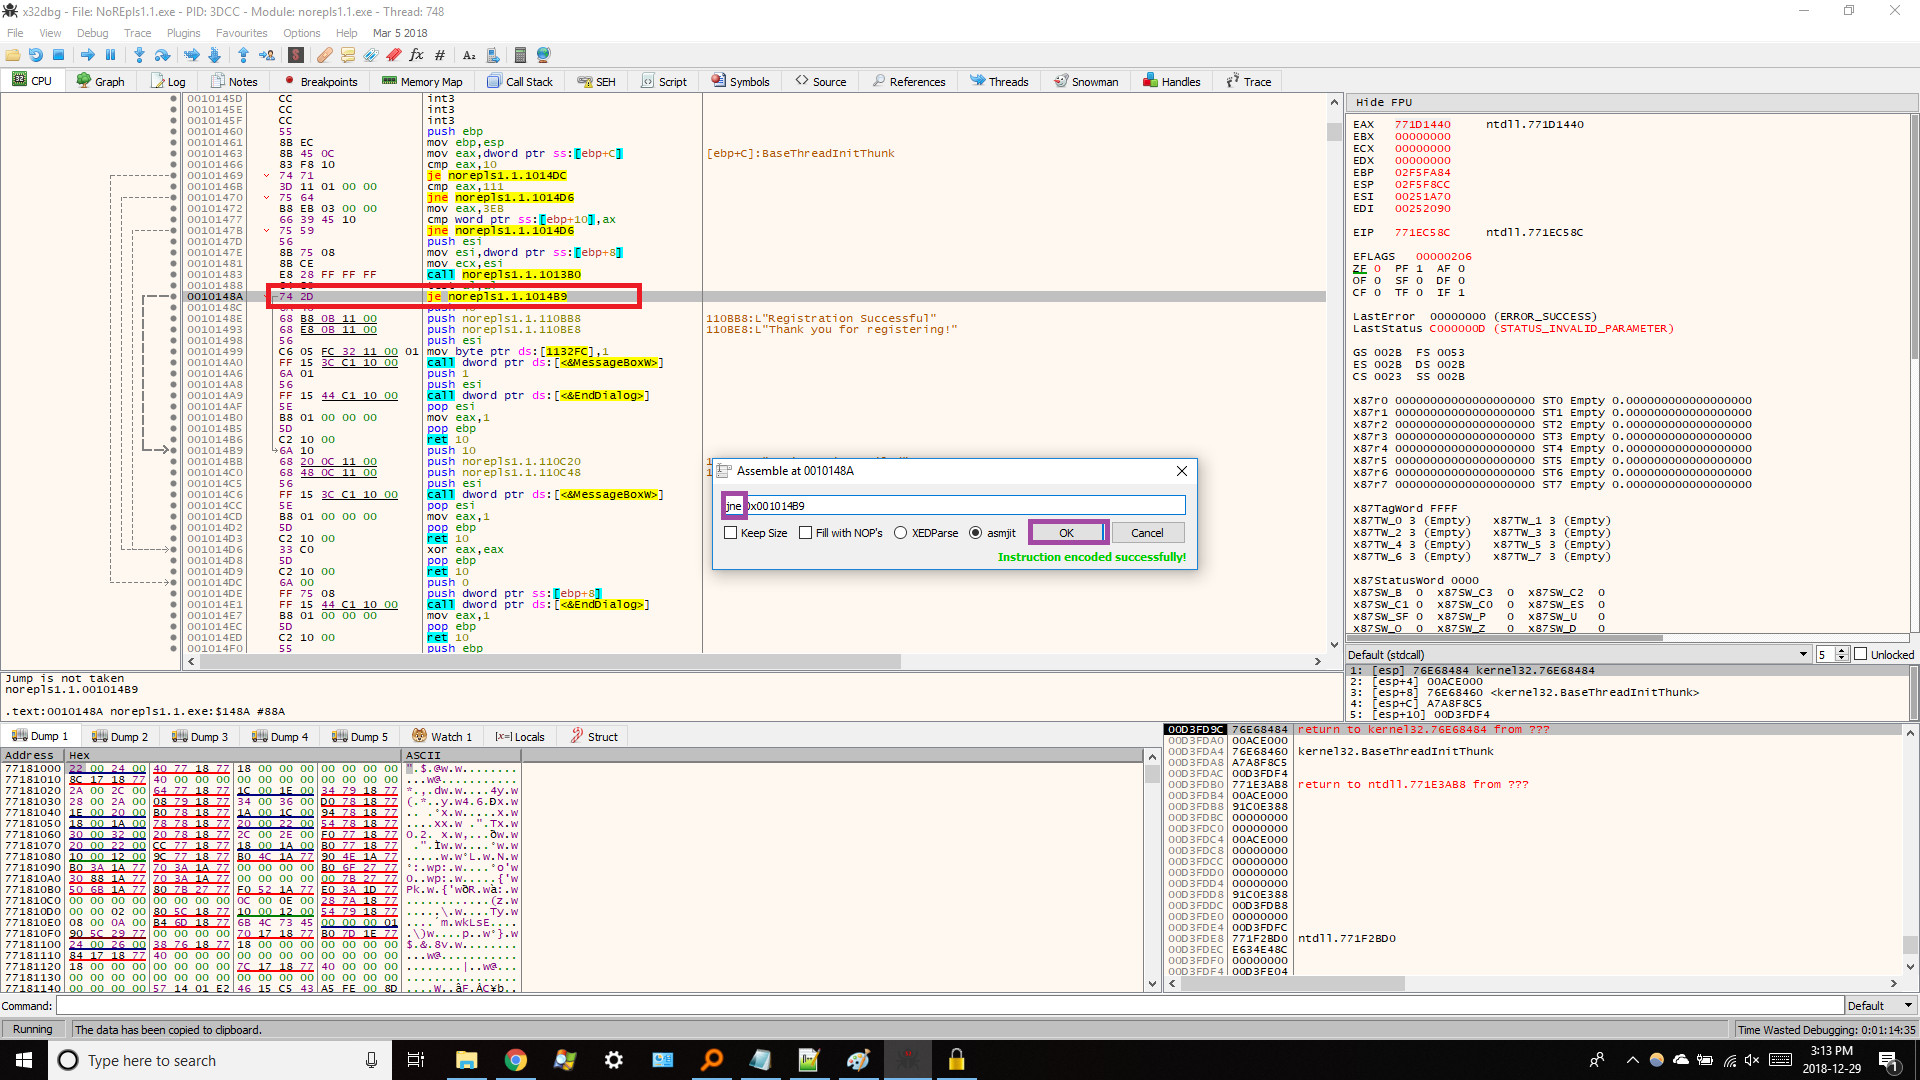Cancel the Assemble dialog
The height and width of the screenshot is (1080, 1920).
point(1147,533)
